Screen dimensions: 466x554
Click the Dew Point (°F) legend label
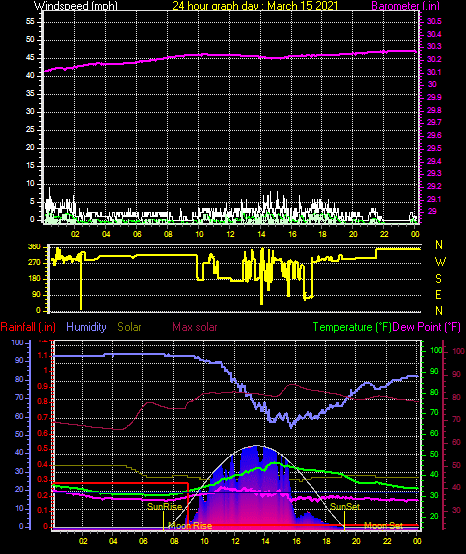click(427, 327)
